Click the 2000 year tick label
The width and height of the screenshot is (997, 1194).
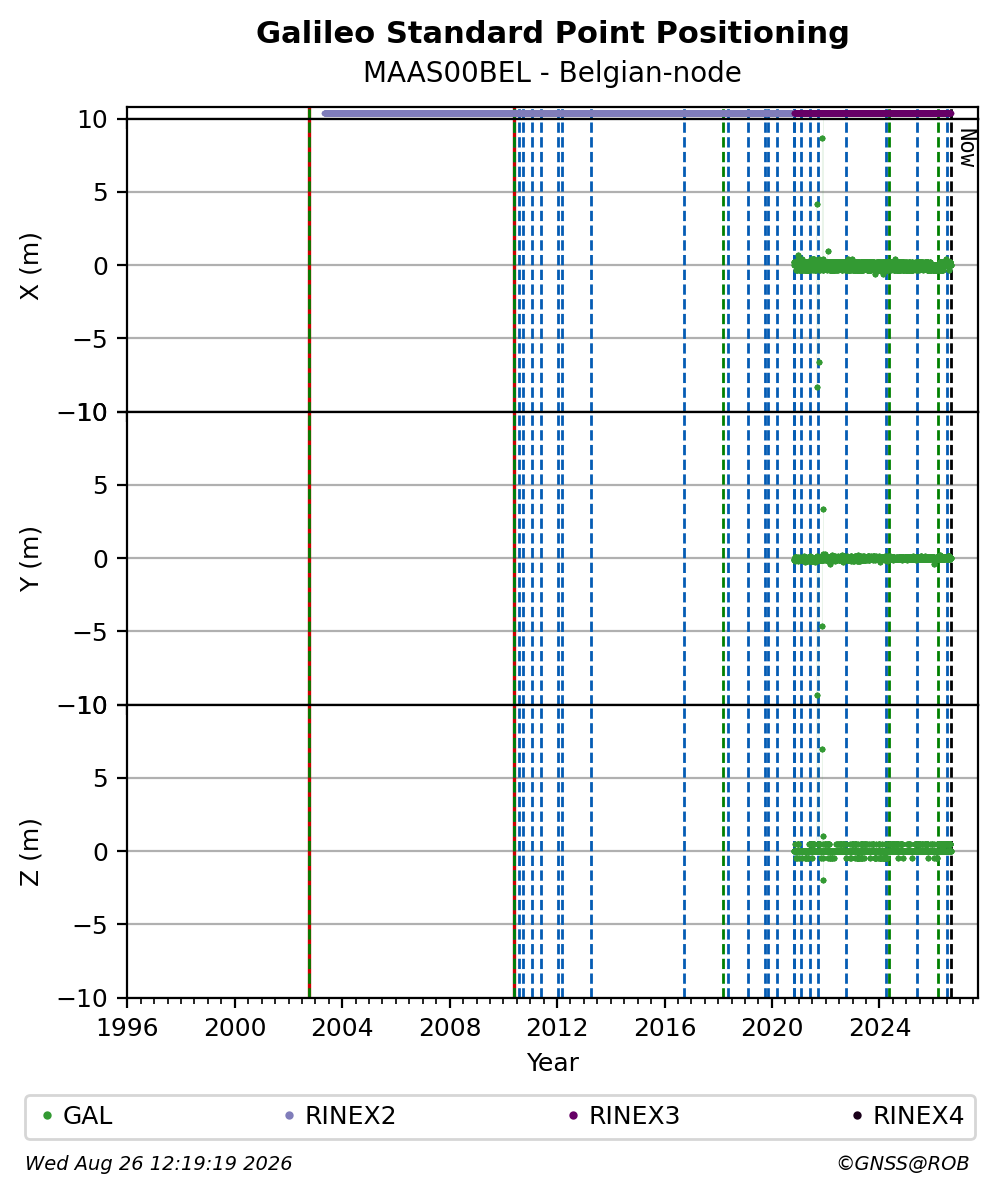tap(235, 1028)
